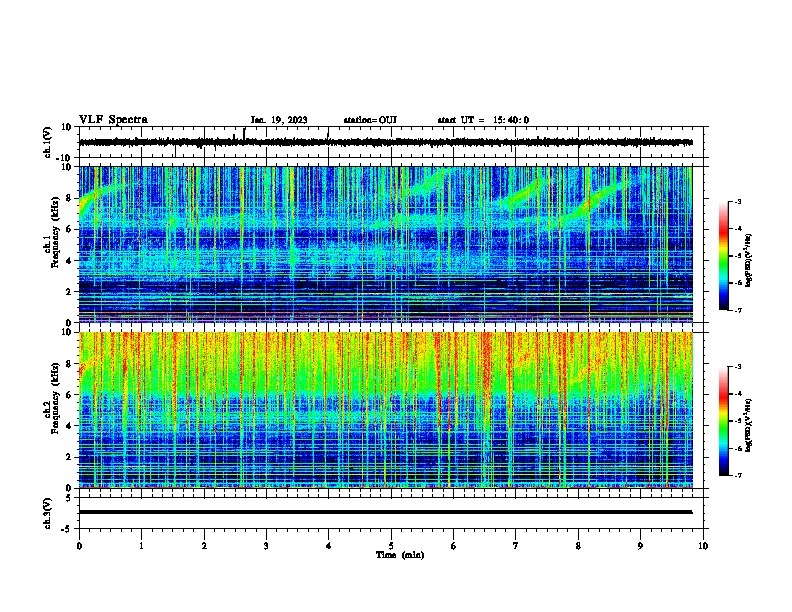
Task: Click the "ch.1(V)" axis label
Action: pos(47,142)
